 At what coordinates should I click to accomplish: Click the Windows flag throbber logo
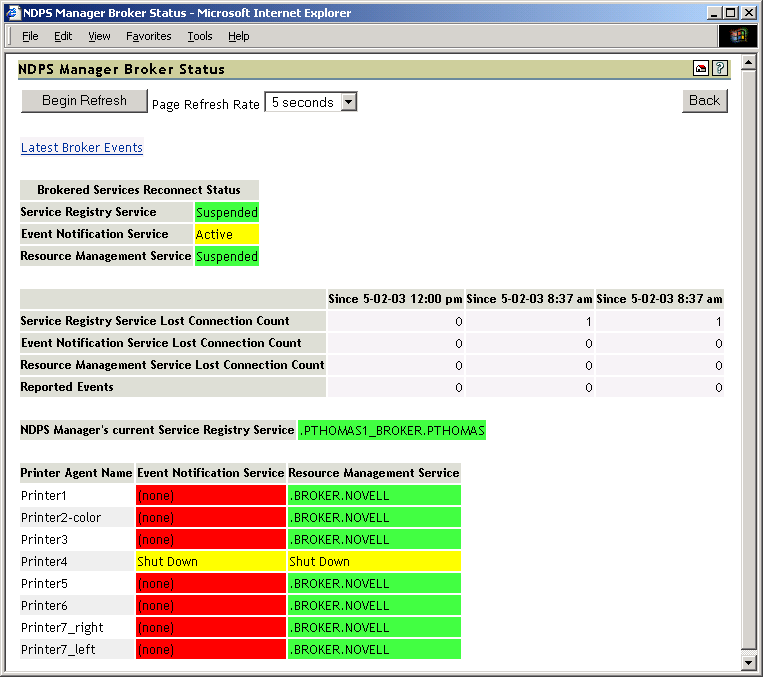pyautogui.click(x=738, y=36)
